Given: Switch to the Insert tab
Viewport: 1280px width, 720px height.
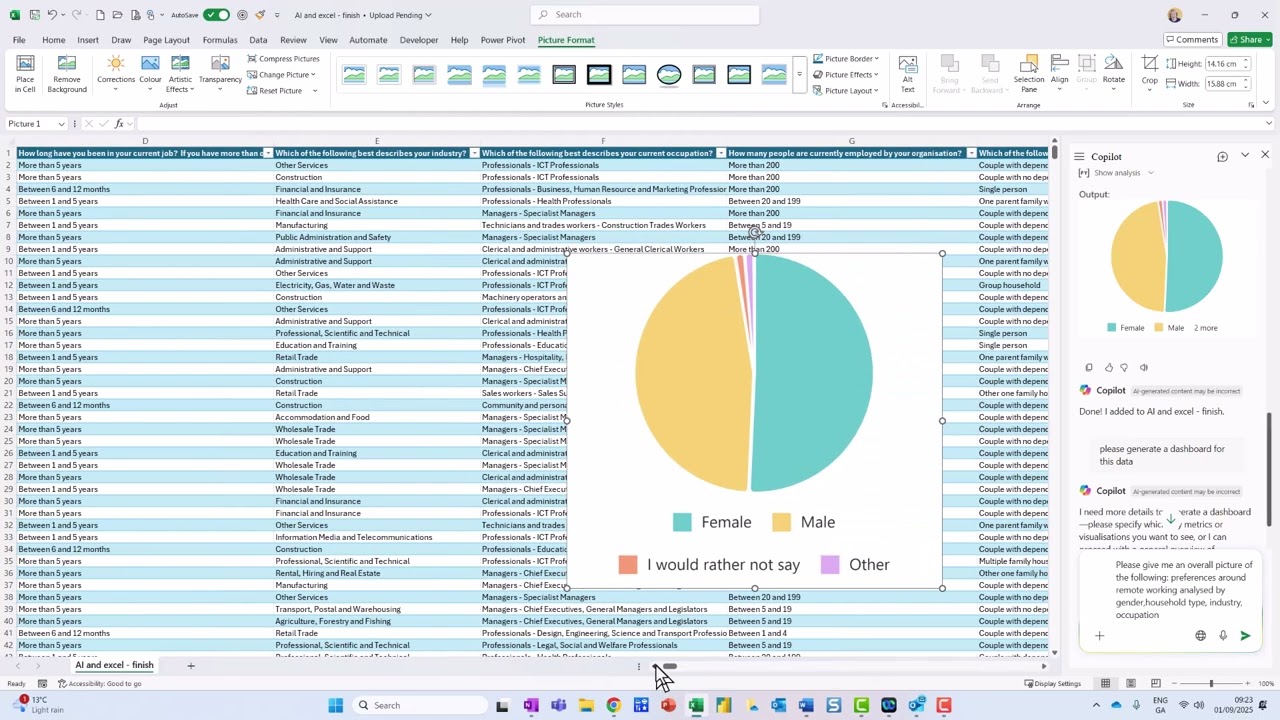Looking at the screenshot, I should pyautogui.click(x=88, y=40).
